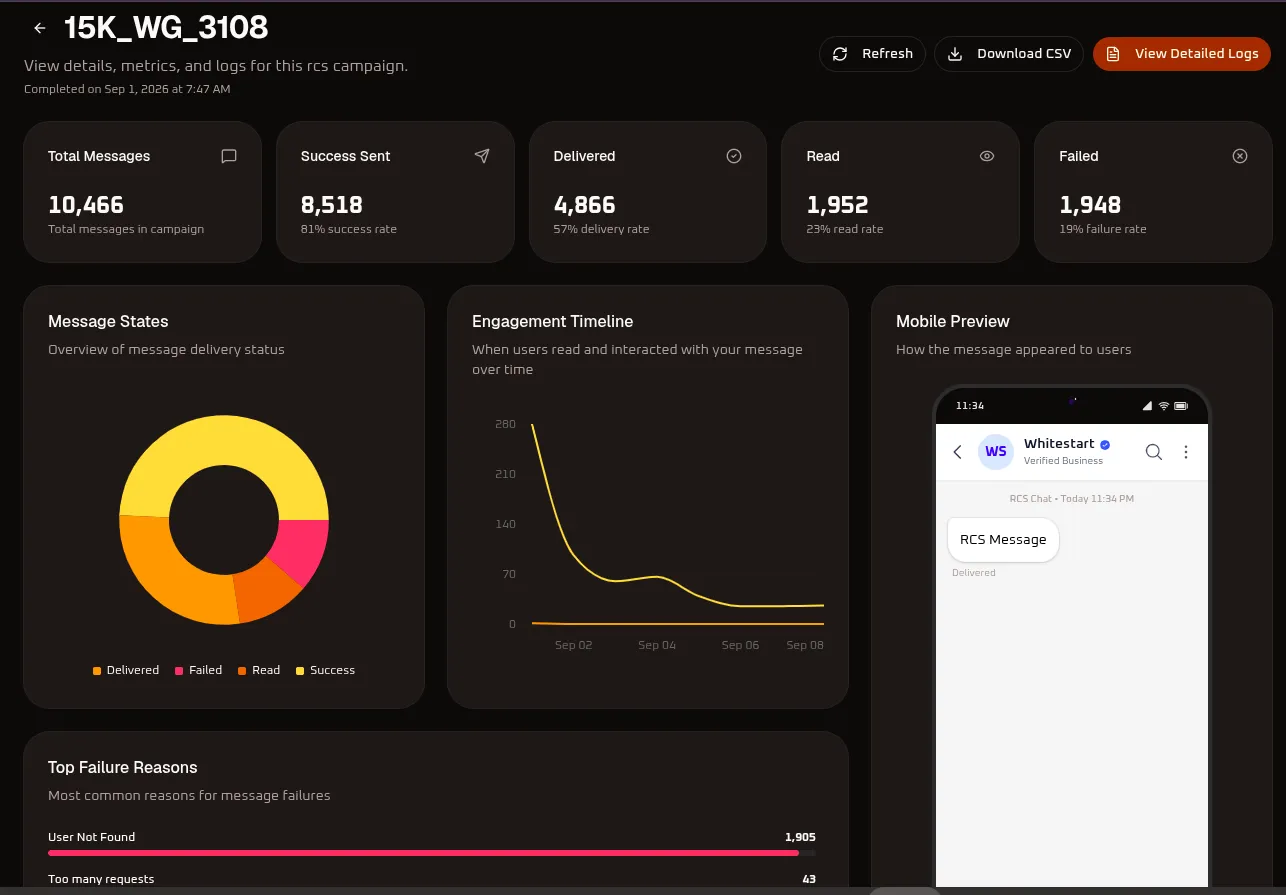Open View Detailed Logs
This screenshot has height=895, width=1286.
[1181, 54]
